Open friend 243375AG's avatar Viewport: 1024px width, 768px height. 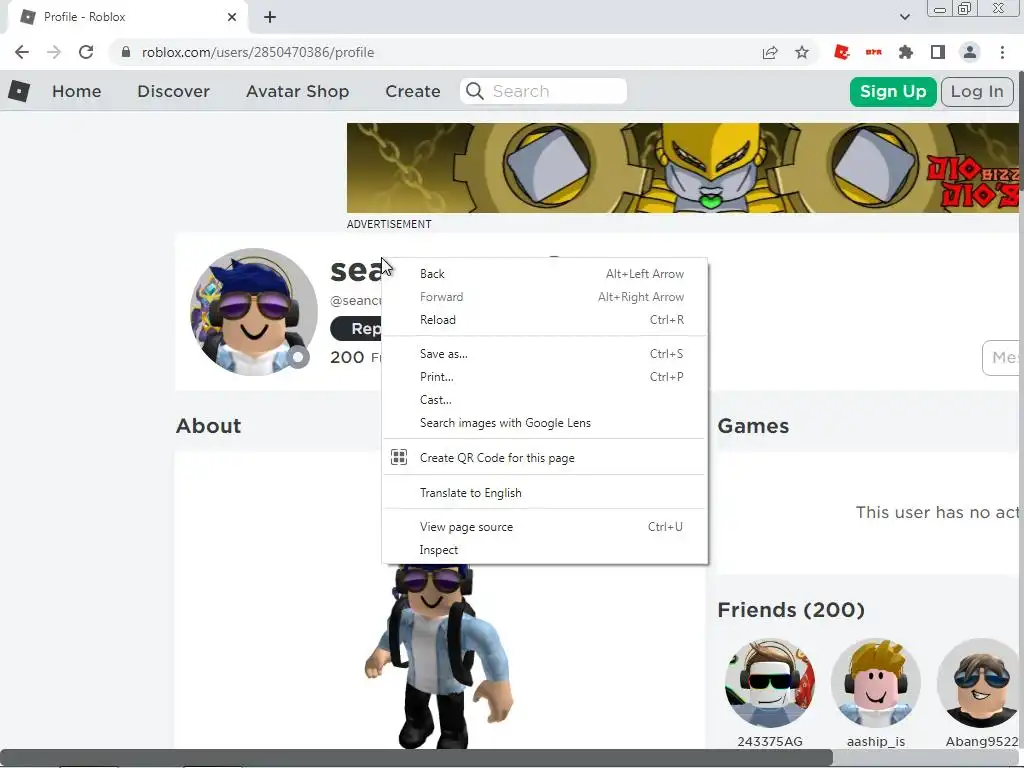click(x=770, y=683)
